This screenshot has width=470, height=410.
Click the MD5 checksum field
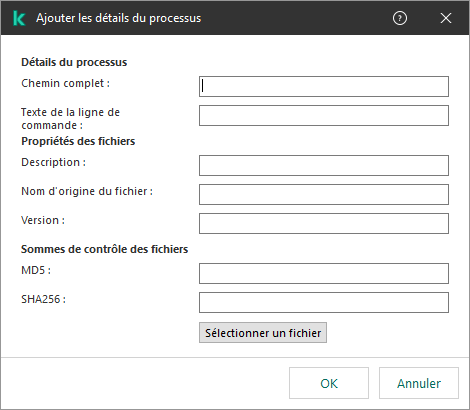point(324,273)
